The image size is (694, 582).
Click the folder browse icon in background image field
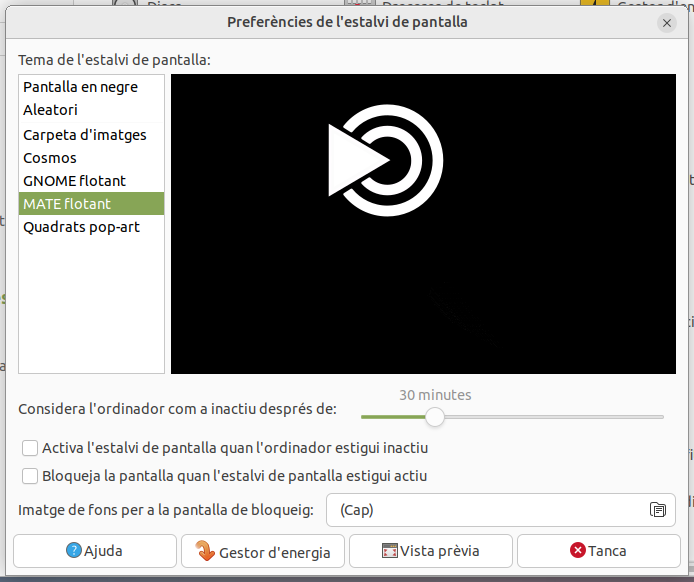(658, 510)
